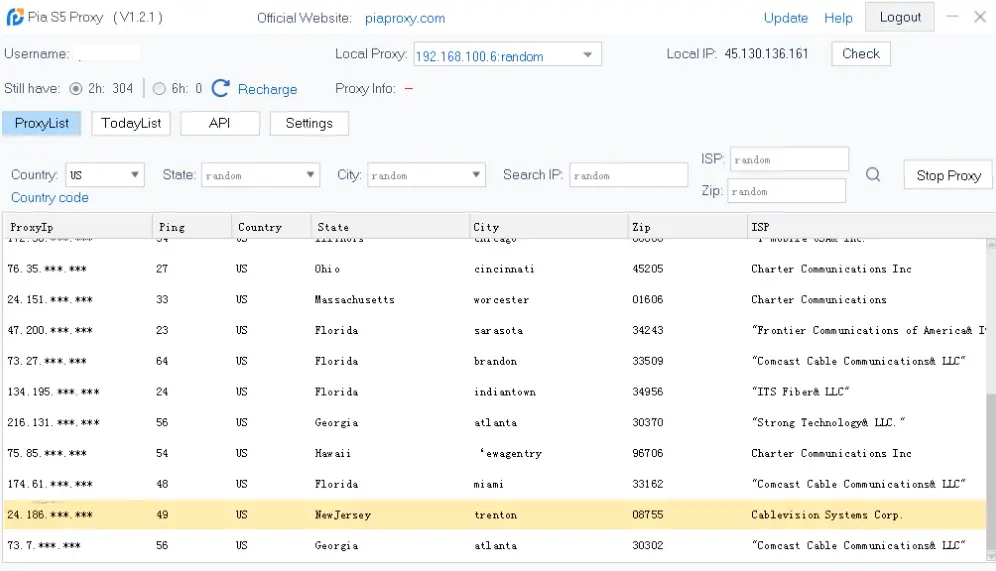Click into the ISP filter field

(789, 159)
